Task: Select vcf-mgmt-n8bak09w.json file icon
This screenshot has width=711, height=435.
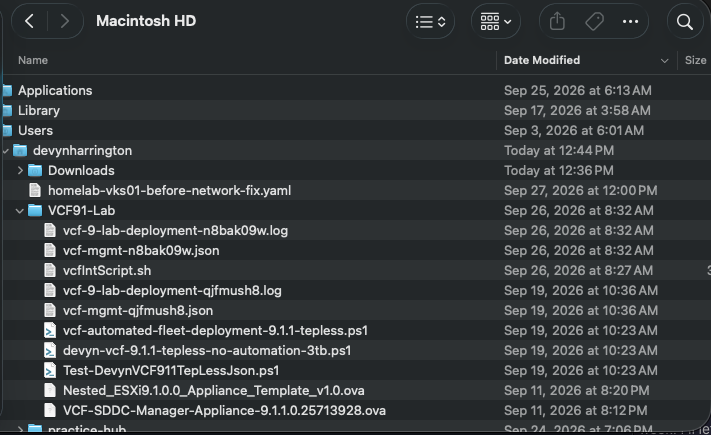Action: point(50,250)
